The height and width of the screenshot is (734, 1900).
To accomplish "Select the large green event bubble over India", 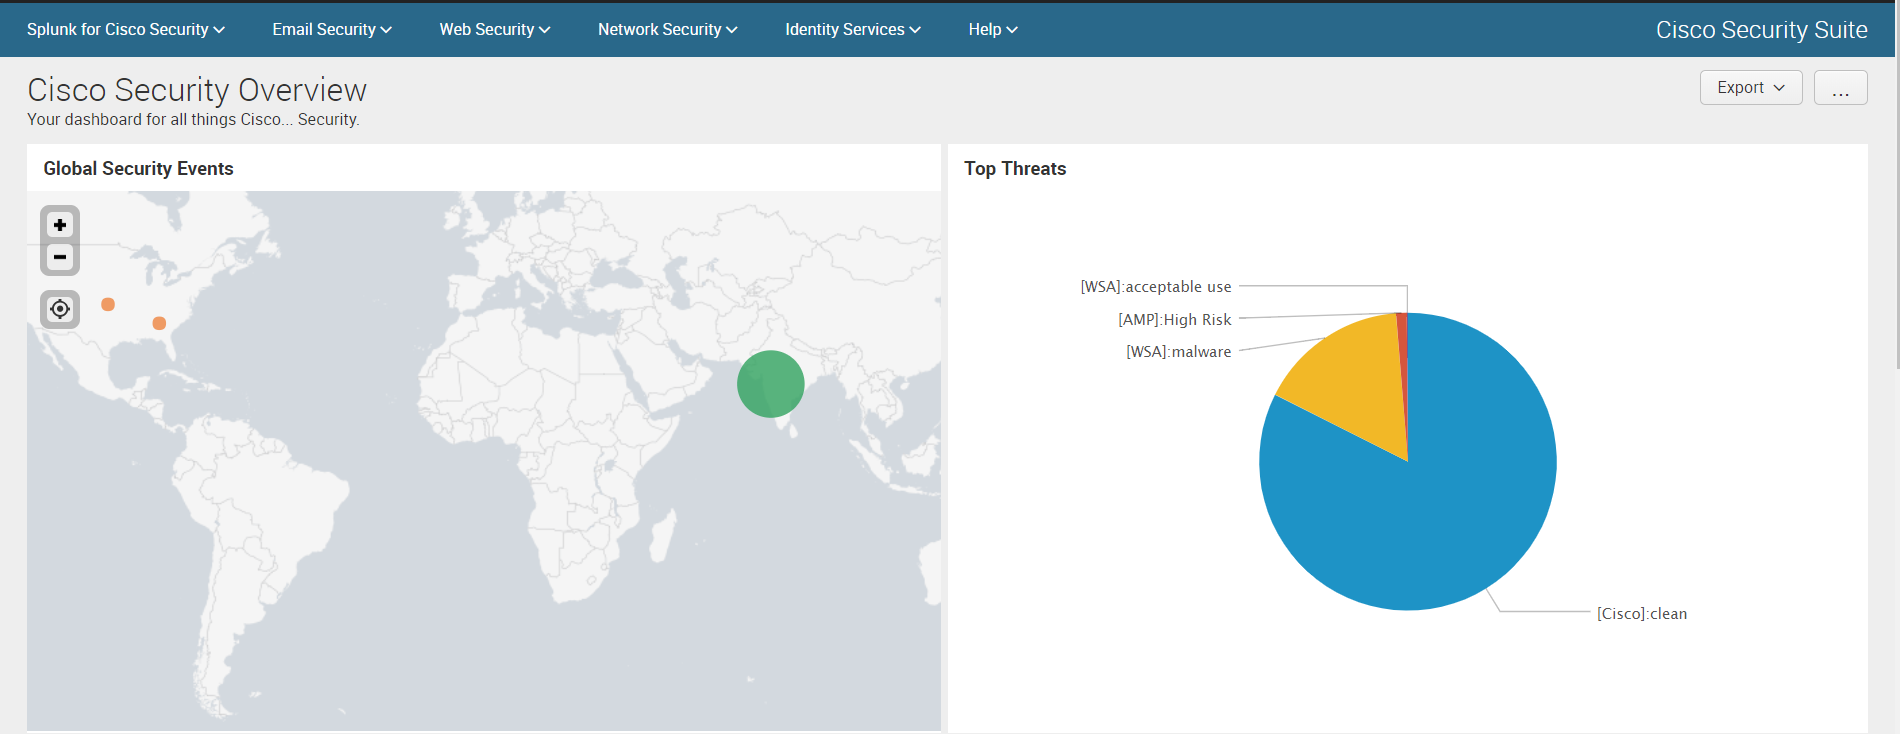I will [x=771, y=384].
